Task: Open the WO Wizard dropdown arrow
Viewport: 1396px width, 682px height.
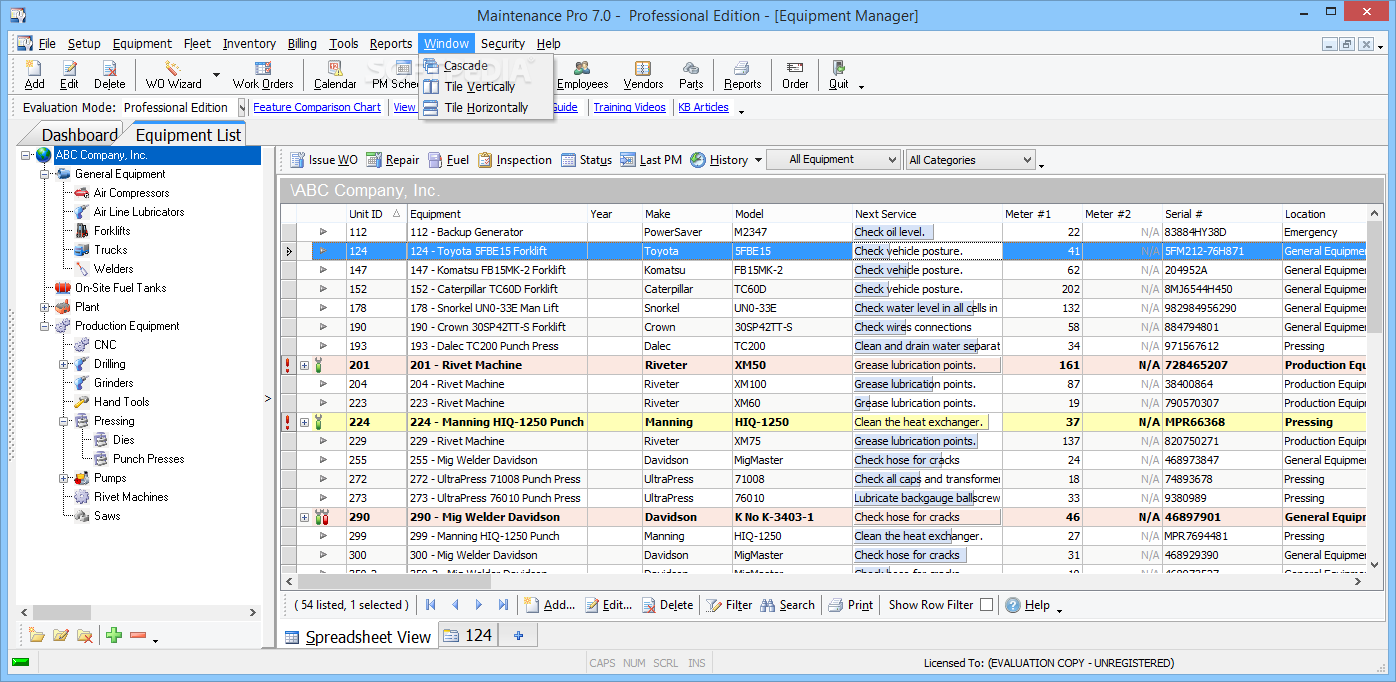Action: coord(216,75)
